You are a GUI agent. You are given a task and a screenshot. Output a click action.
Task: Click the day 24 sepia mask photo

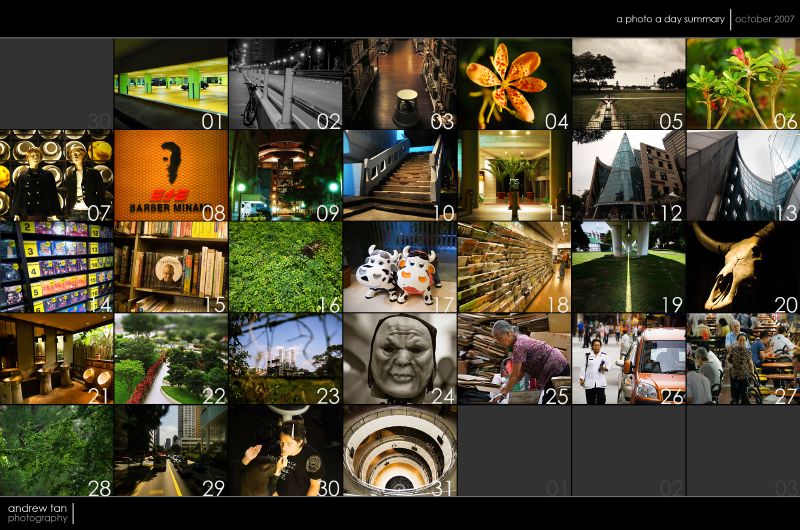coord(400,359)
